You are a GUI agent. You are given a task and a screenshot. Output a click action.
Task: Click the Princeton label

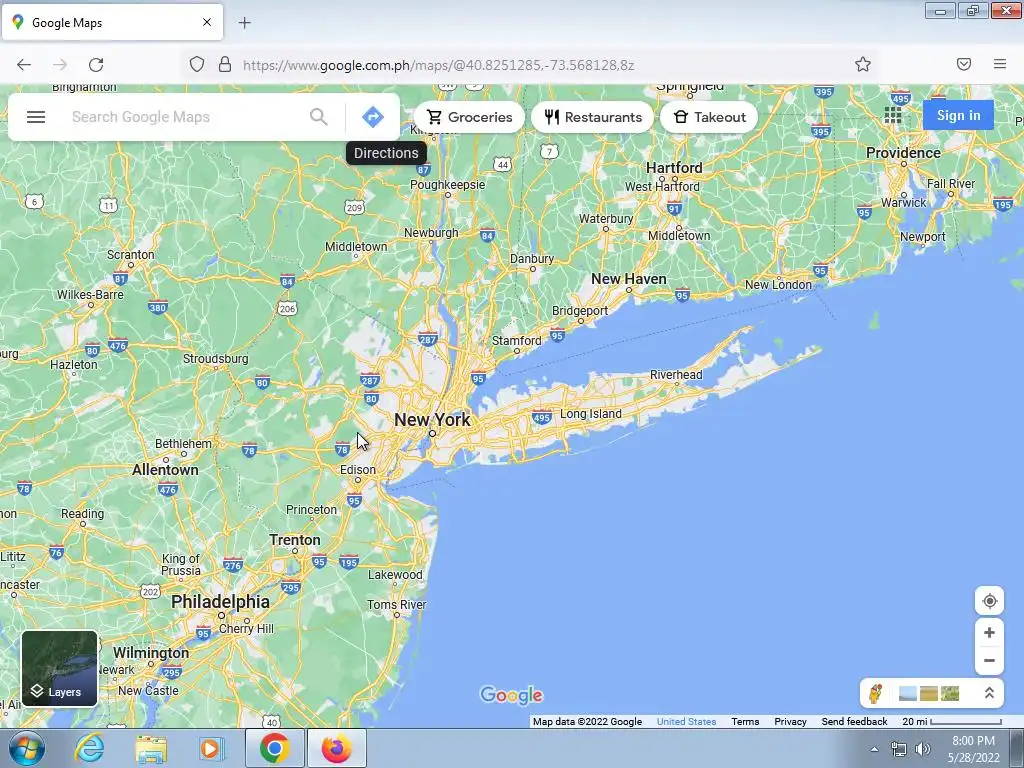point(312,509)
